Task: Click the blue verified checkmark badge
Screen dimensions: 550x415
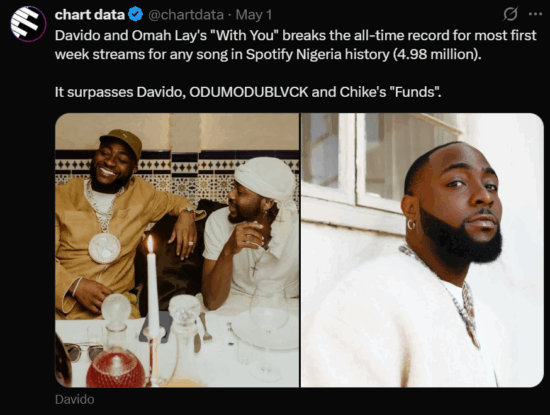Action: click(x=135, y=15)
